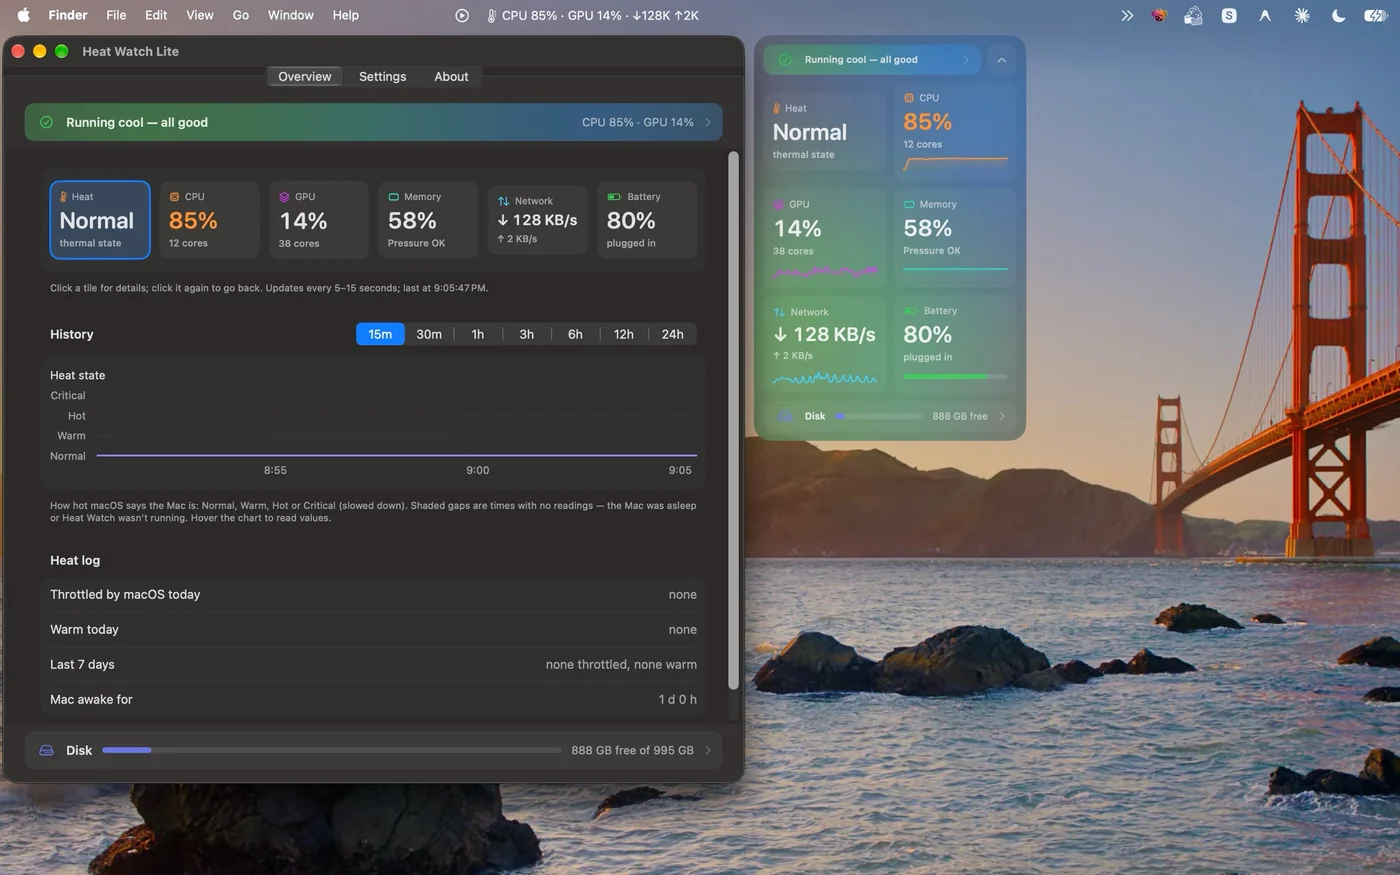Image resolution: width=1400 pixels, height=875 pixels.
Task: Open the View menu in the menu bar
Action: click(200, 15)
